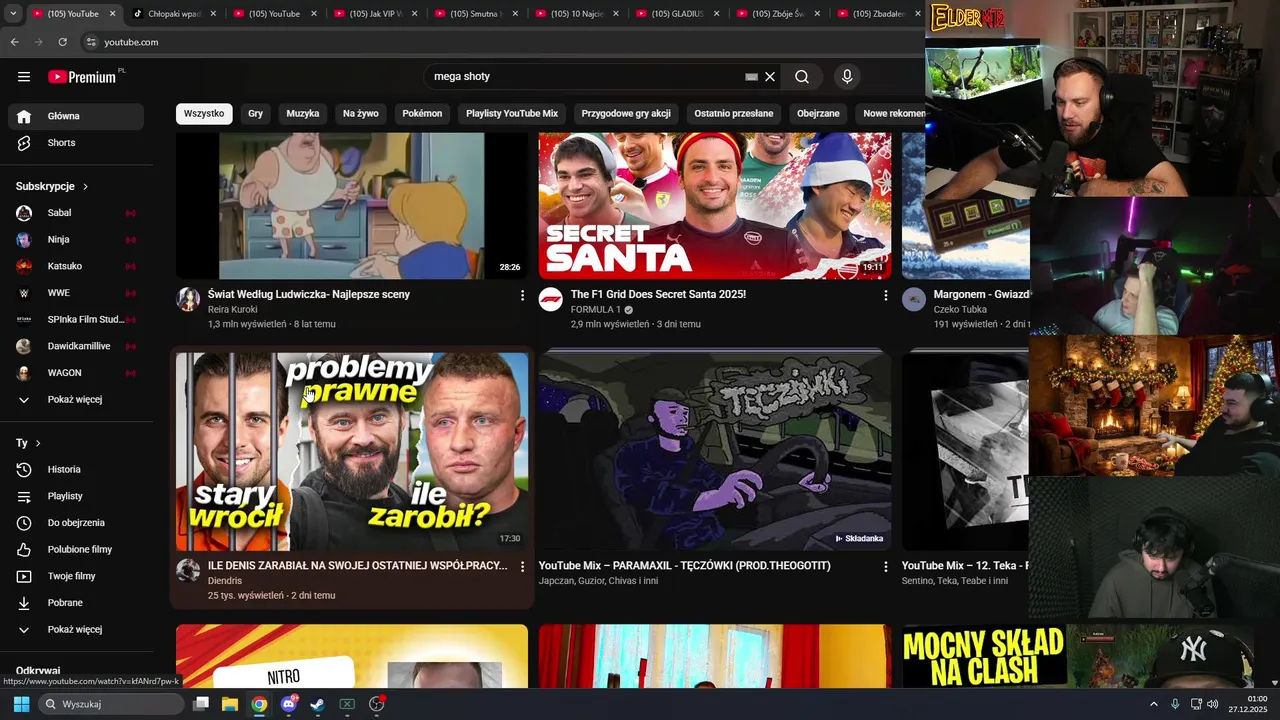Select Ostatnio przesłane chip
Screen dimensions: 1280x720
point(734,114)
